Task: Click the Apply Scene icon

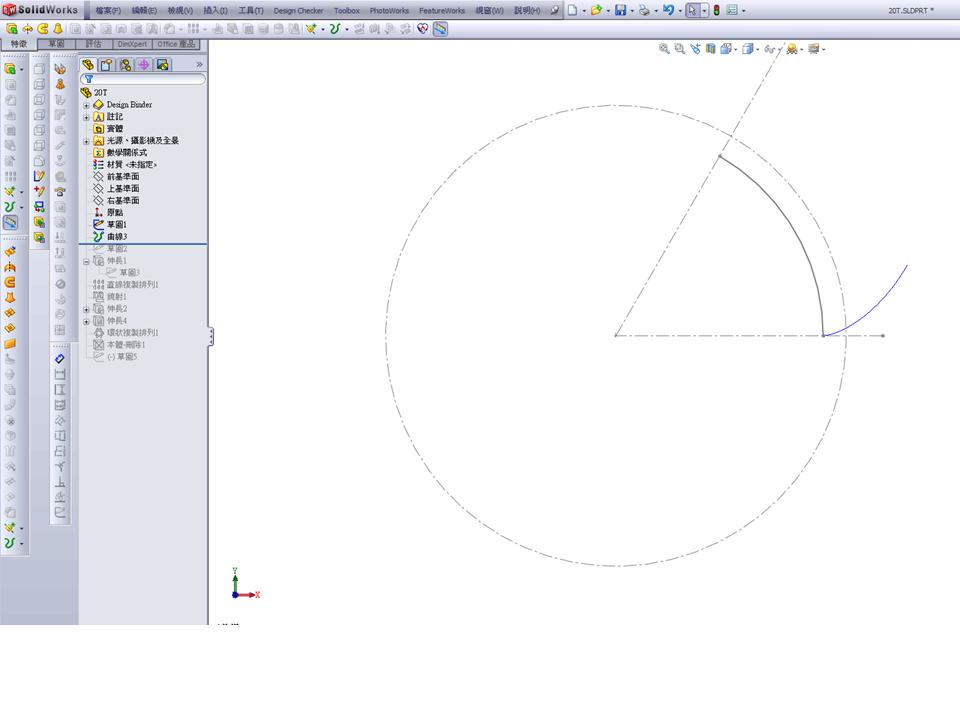Action: click(x=792, y=49)
